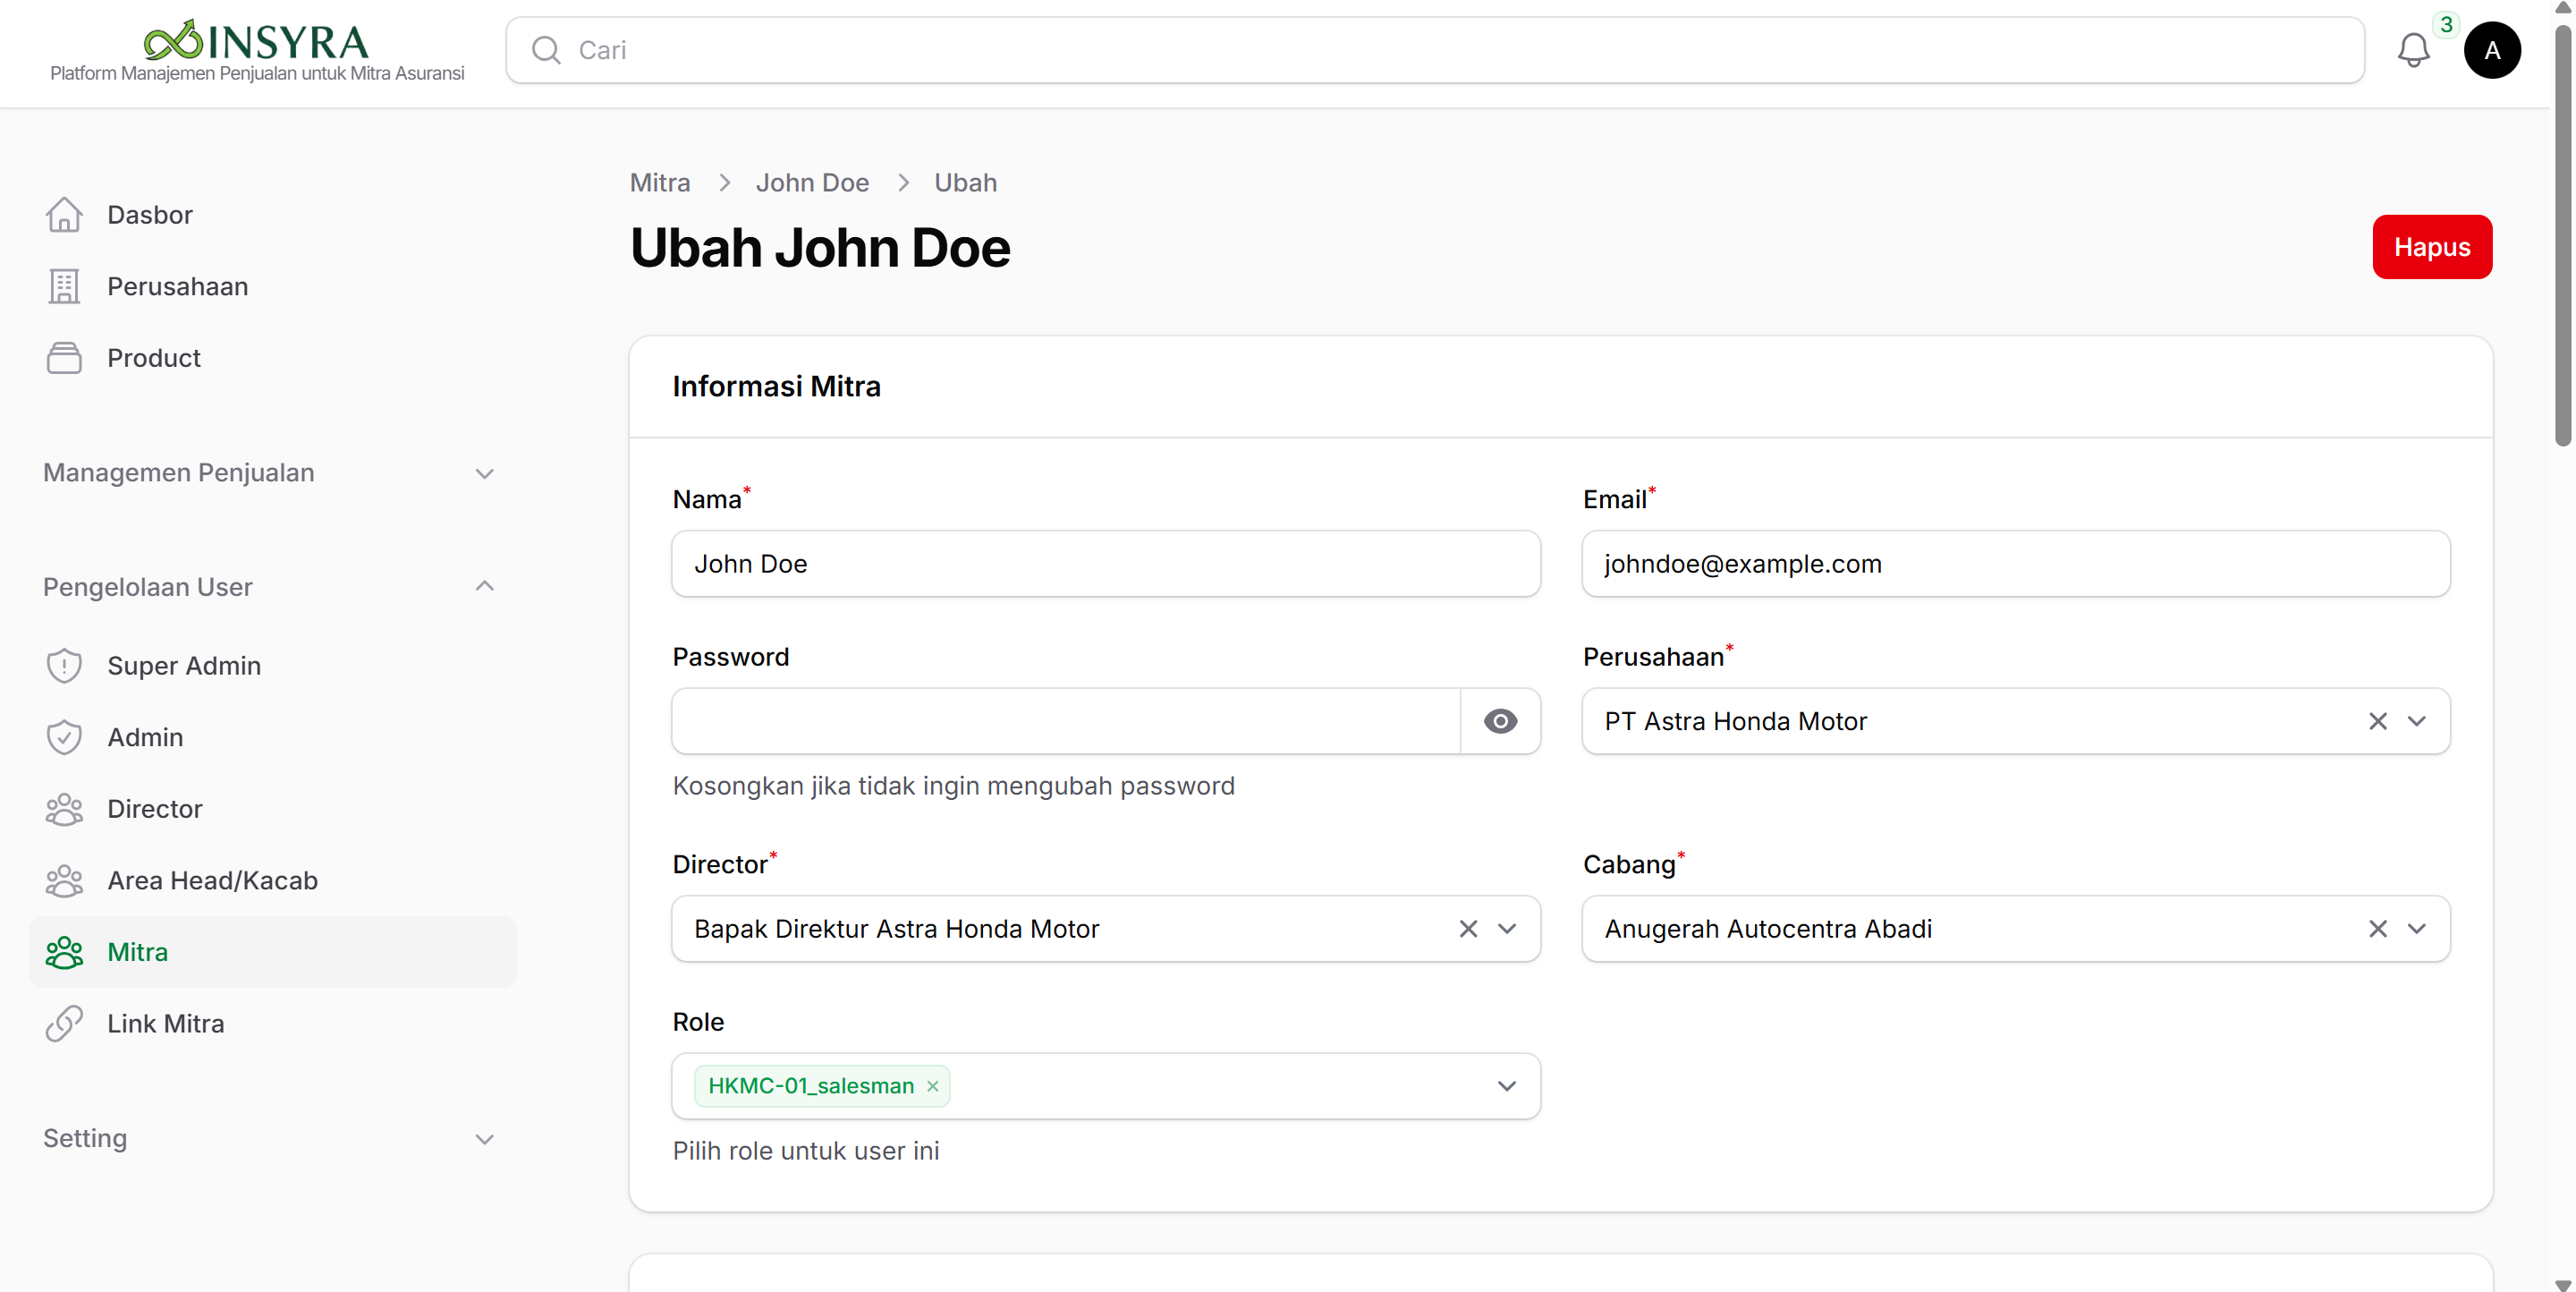Select Mitra in sidebar
This screenshot has width=2576, height=1292.
(x=272, y=952)
